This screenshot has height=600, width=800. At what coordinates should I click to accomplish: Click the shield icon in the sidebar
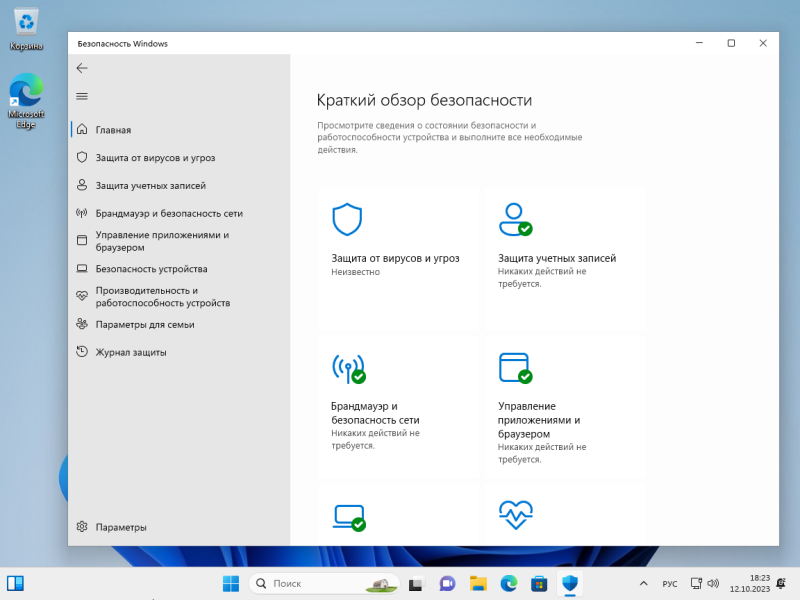[x=82, y=157]
